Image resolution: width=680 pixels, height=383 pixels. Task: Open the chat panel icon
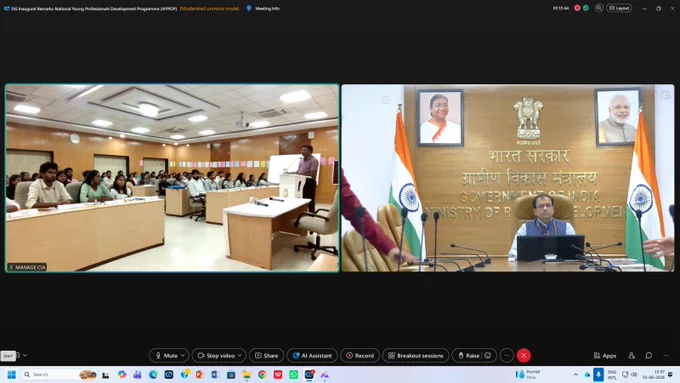[x=648, y=356]
